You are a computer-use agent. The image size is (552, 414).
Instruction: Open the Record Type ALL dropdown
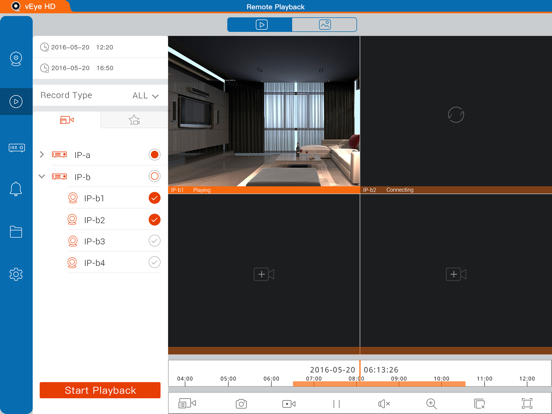[x=145, y=95]
